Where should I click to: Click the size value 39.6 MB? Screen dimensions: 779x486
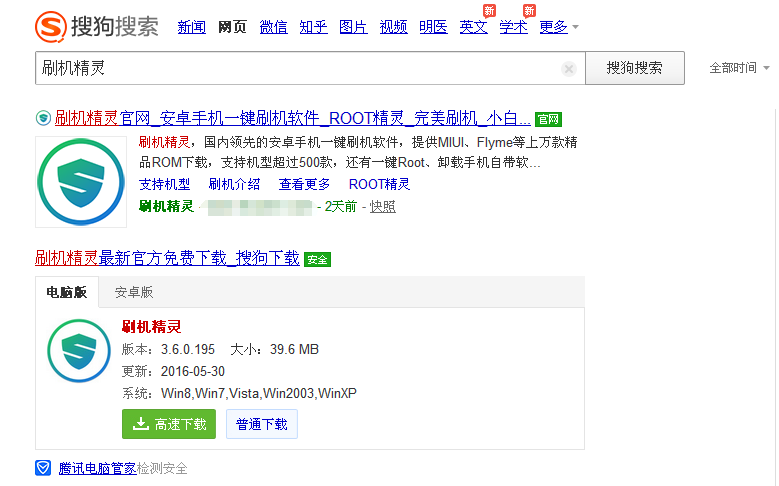point(294,349)
